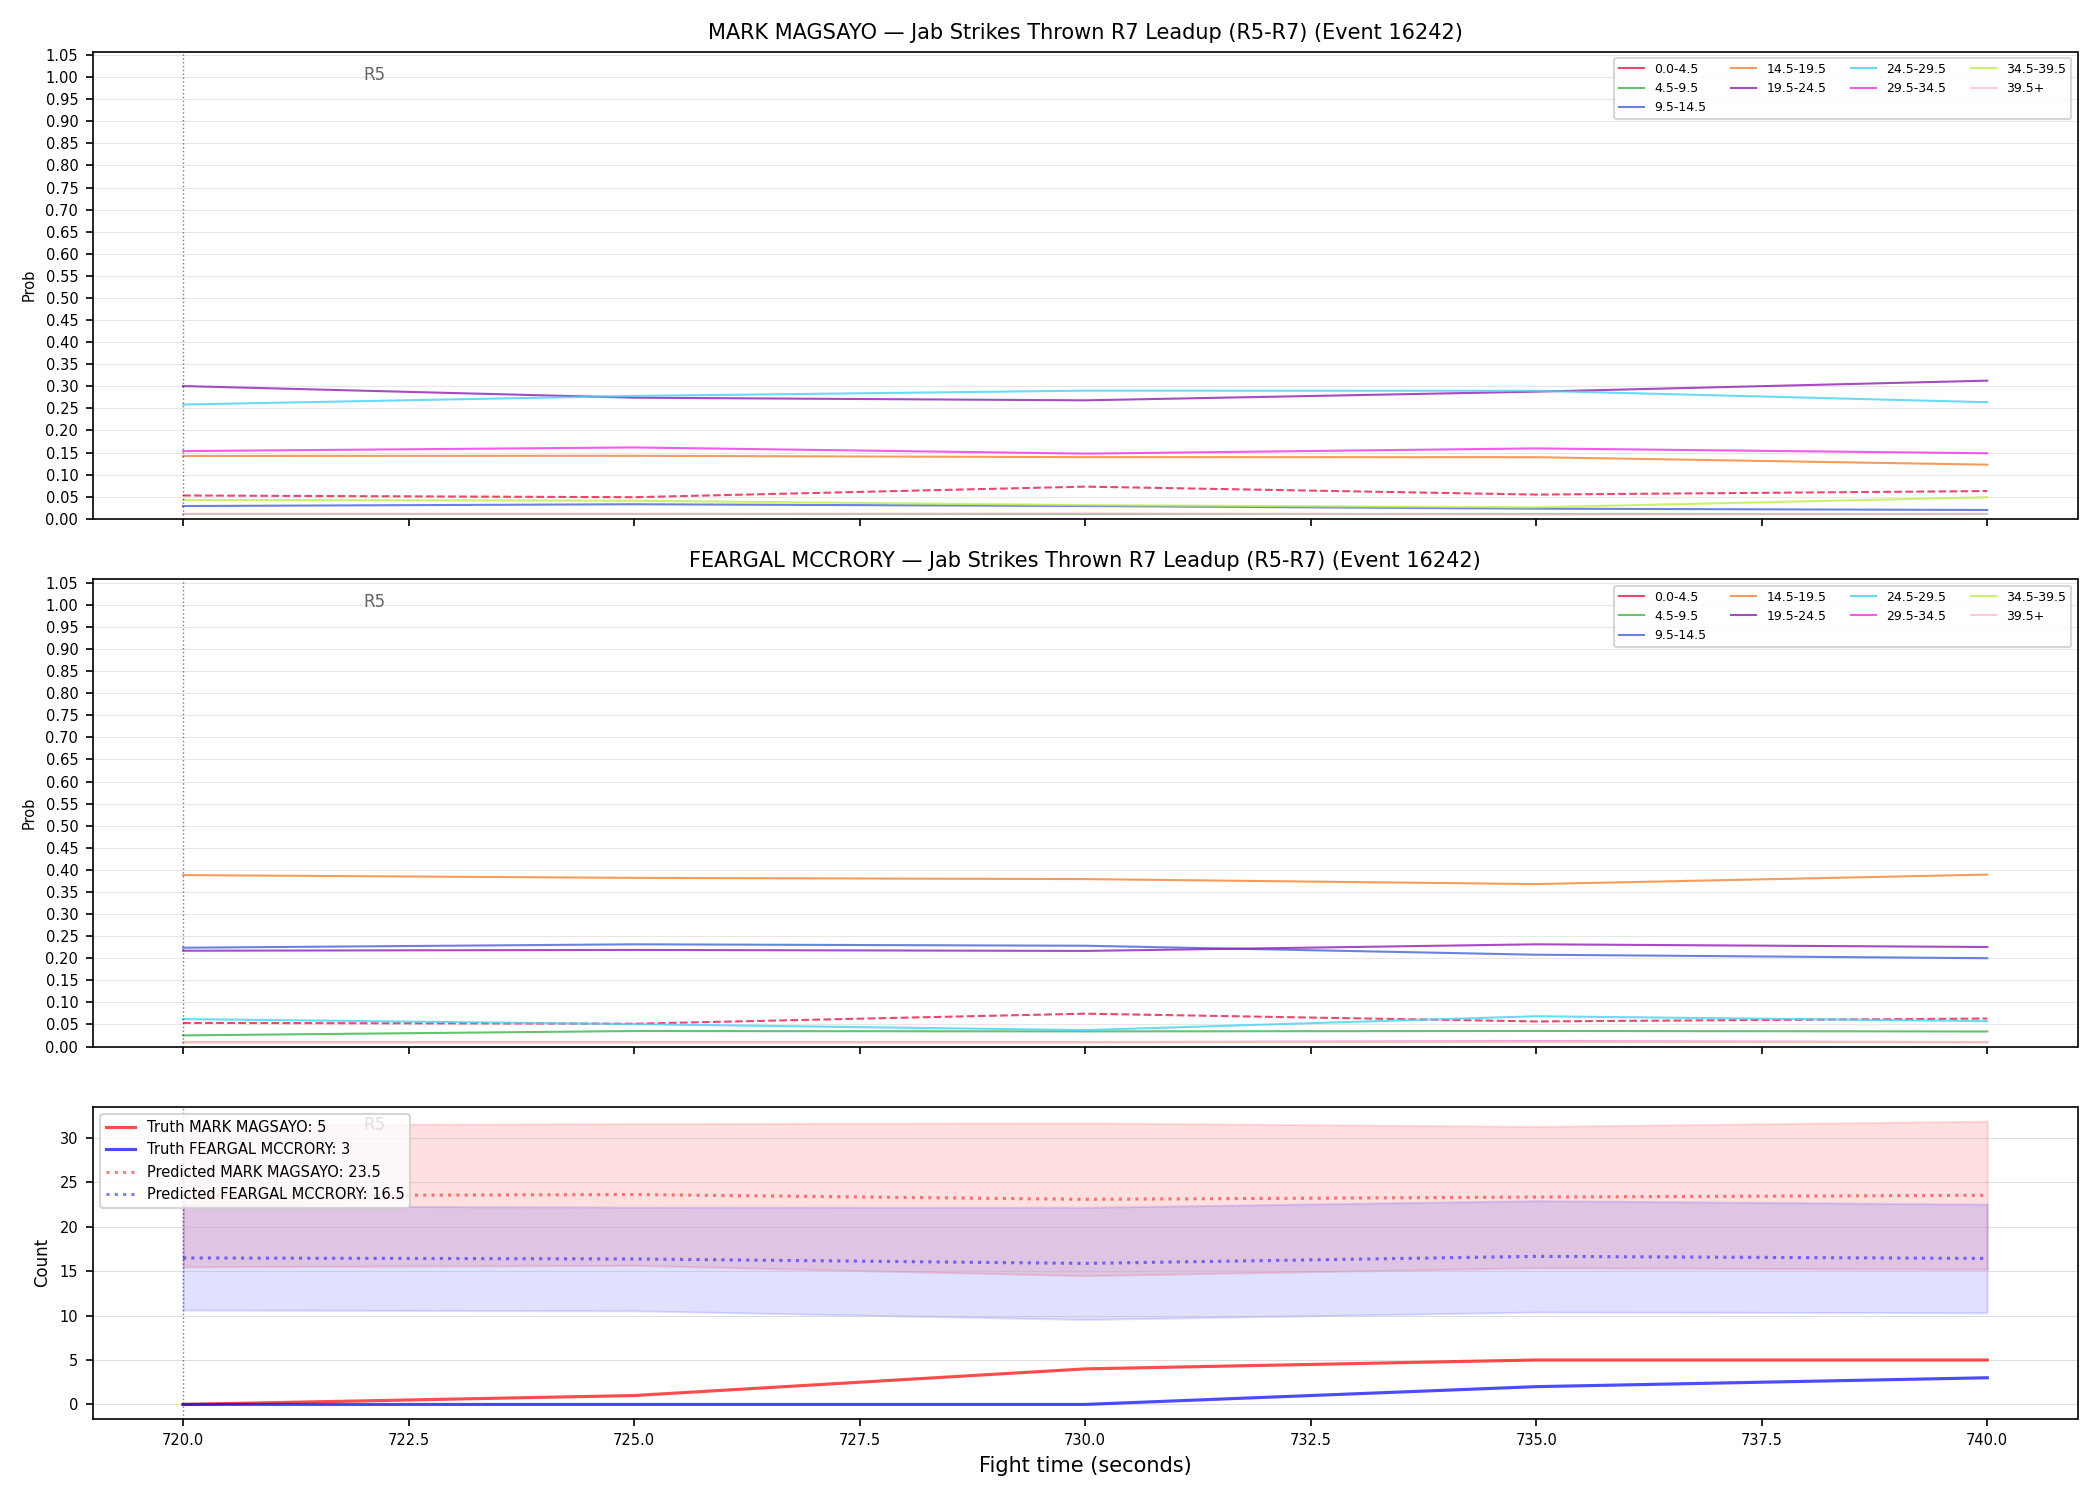Select 39.5+ legend entry in top chart
Image resolution: width=2100 pixels, height=1500 pixels.
point(2007,88)
